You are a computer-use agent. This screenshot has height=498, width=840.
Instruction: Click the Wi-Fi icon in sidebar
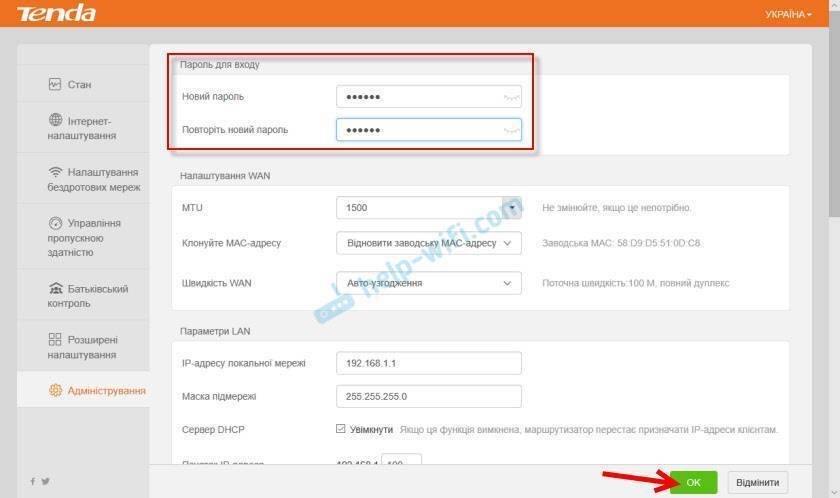(x=55, y=172)
